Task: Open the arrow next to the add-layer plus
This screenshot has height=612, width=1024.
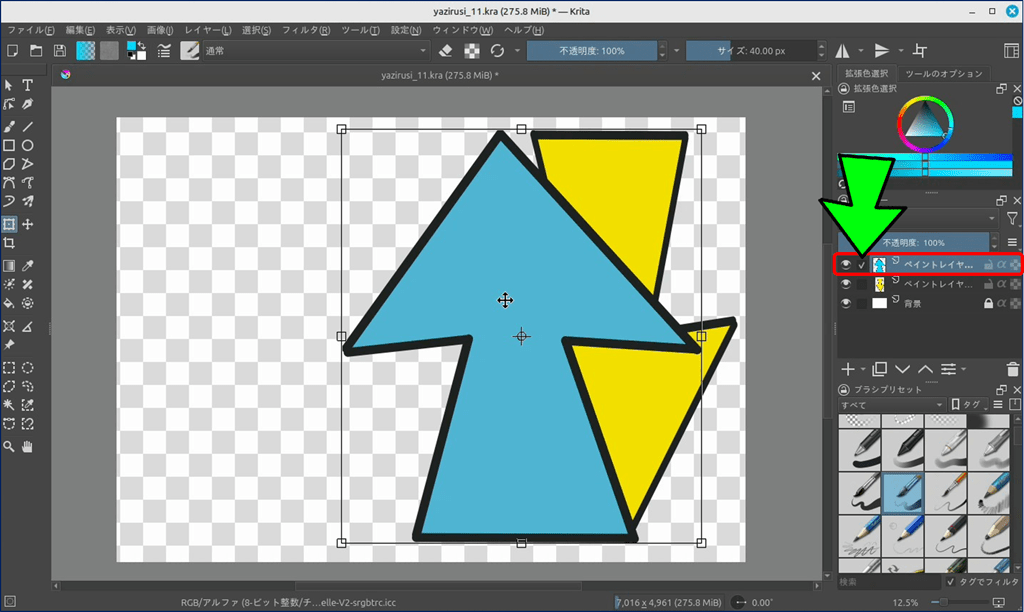Action: point(863,369)
